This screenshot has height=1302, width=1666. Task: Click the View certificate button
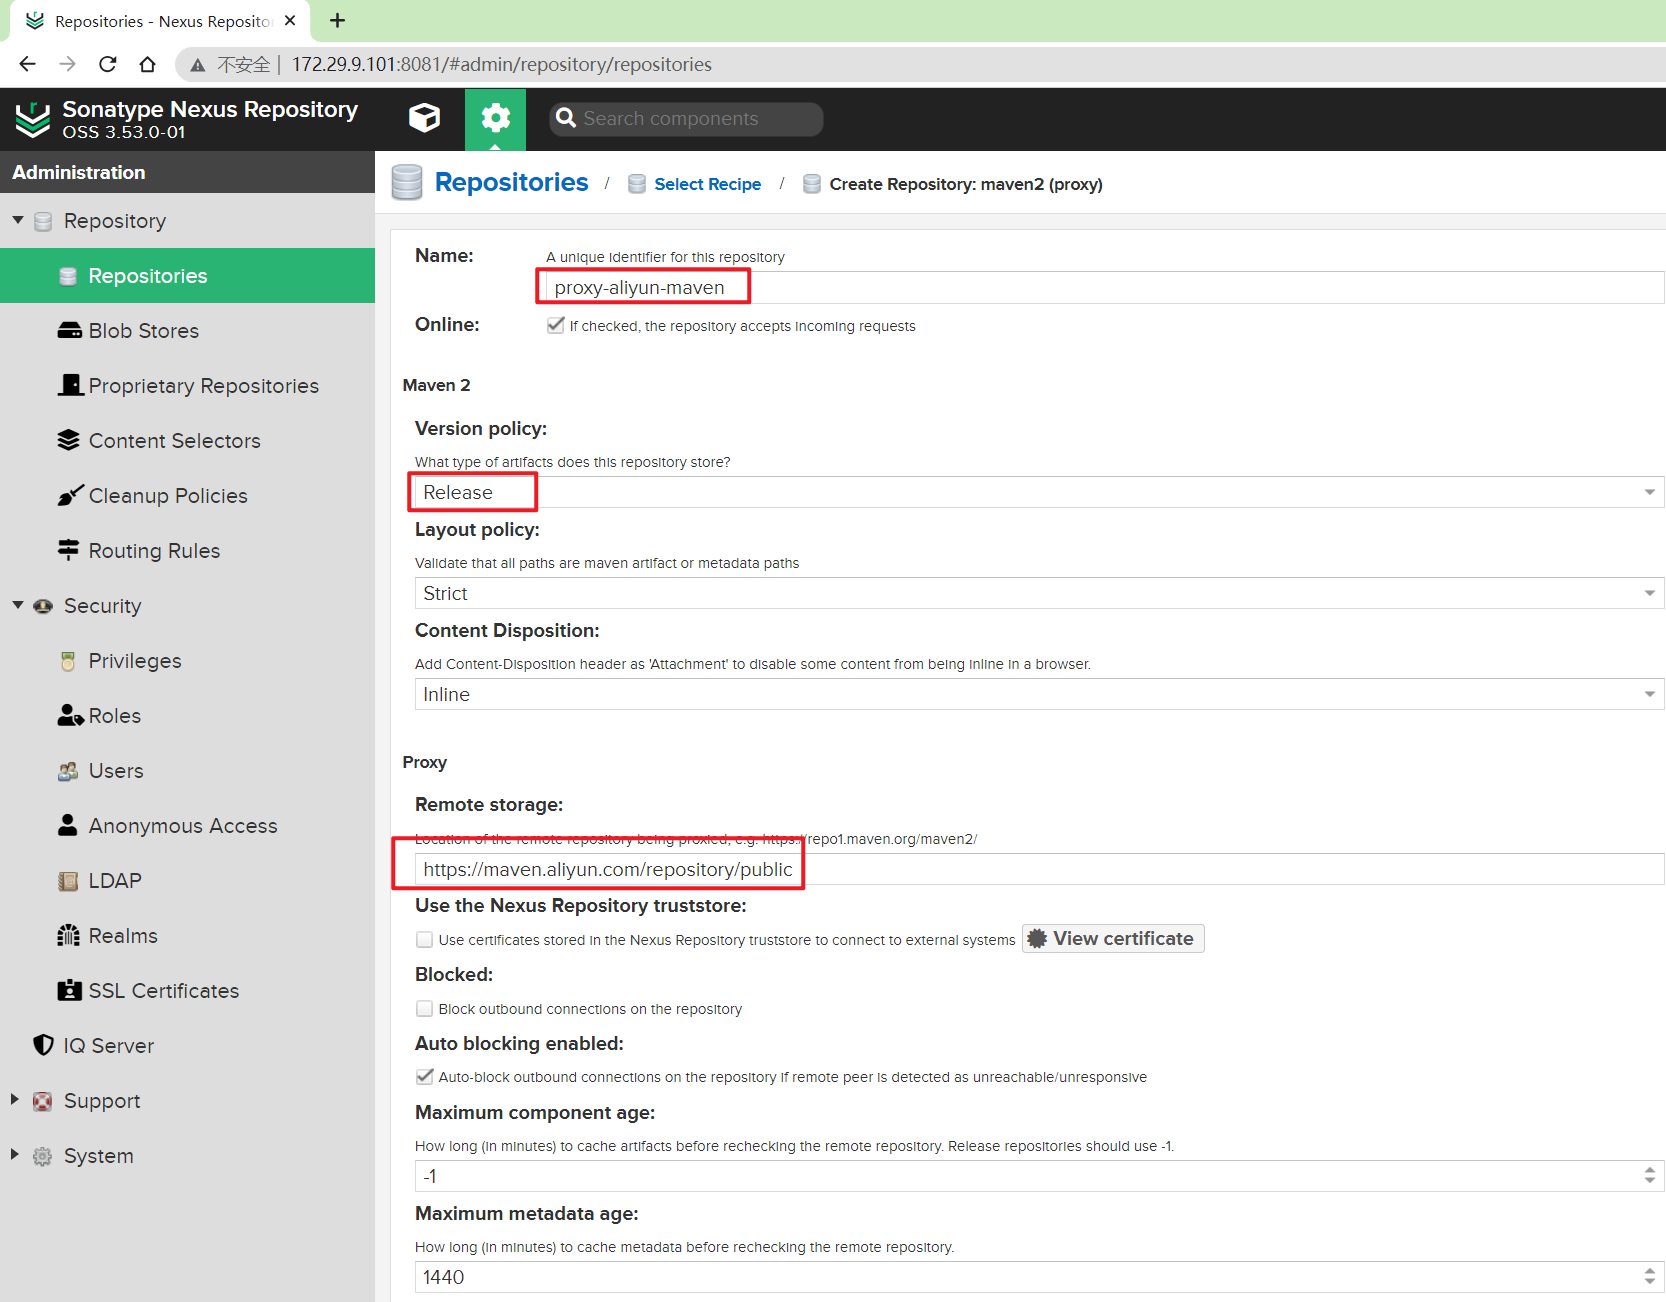click(x=1113, y=938)
